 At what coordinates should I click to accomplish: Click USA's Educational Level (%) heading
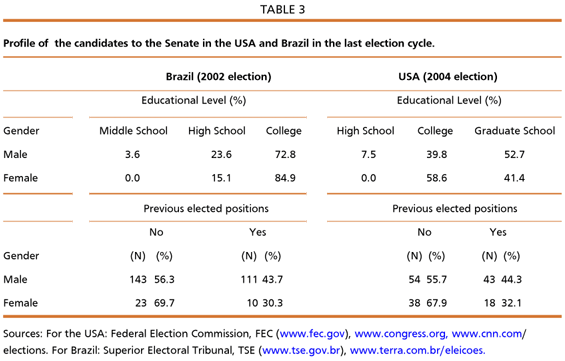(x=449, y=101)
